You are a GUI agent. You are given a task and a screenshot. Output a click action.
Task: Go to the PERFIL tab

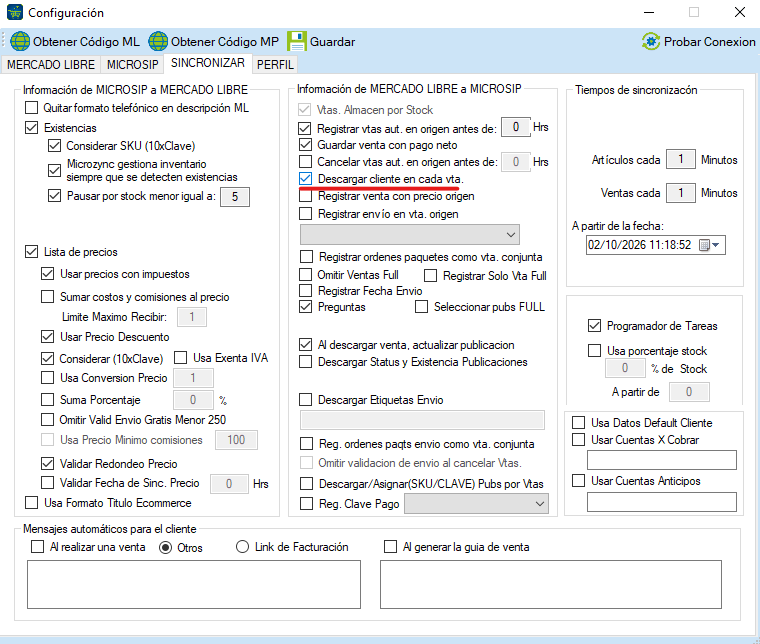275,64
